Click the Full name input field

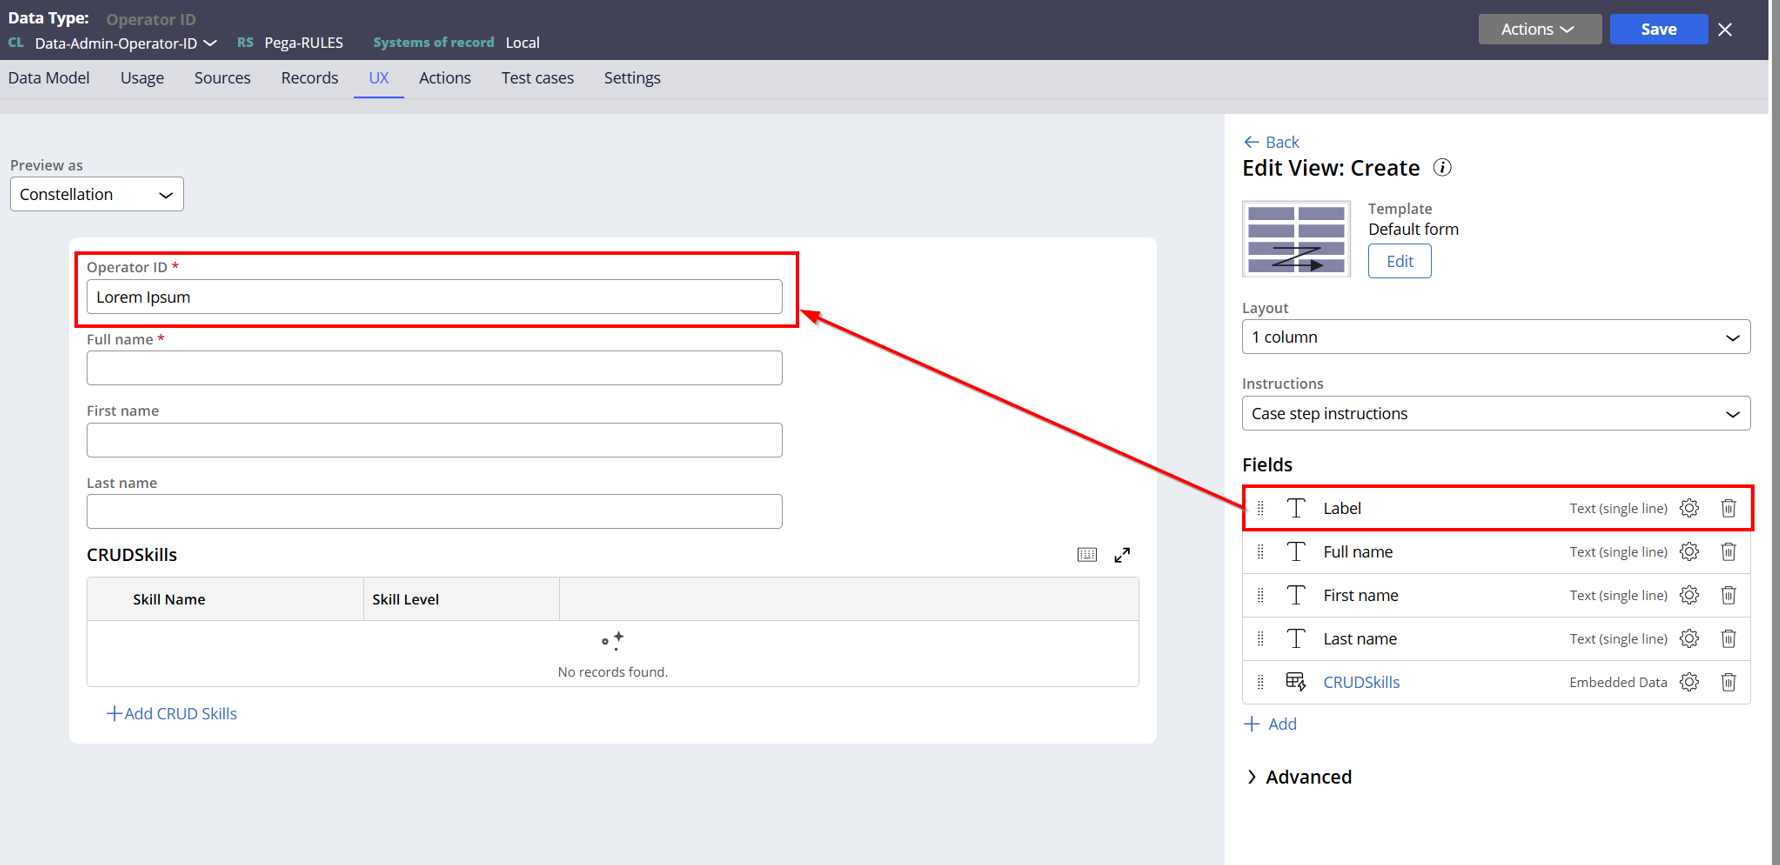click(x=434, y=368)
